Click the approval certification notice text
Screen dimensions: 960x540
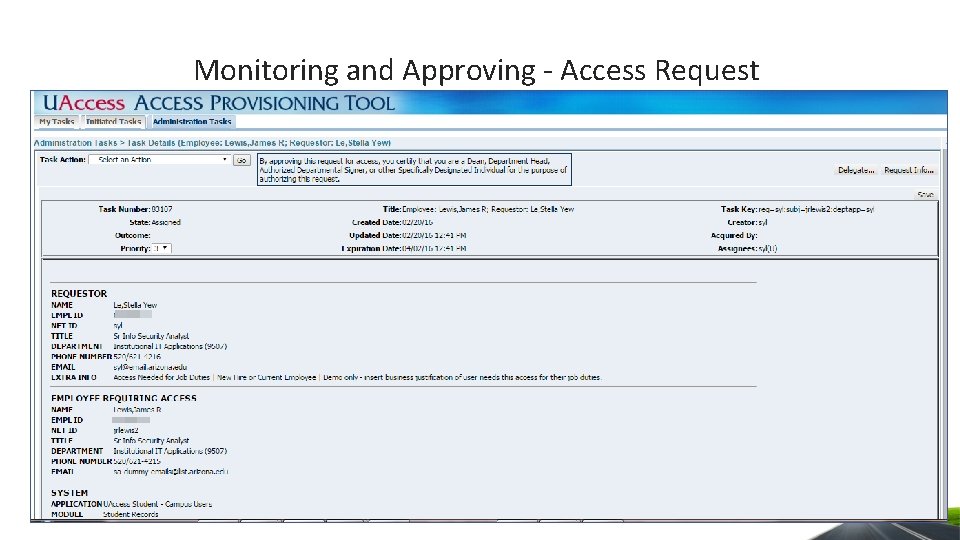pyautogui.click(x=414, y=170)
